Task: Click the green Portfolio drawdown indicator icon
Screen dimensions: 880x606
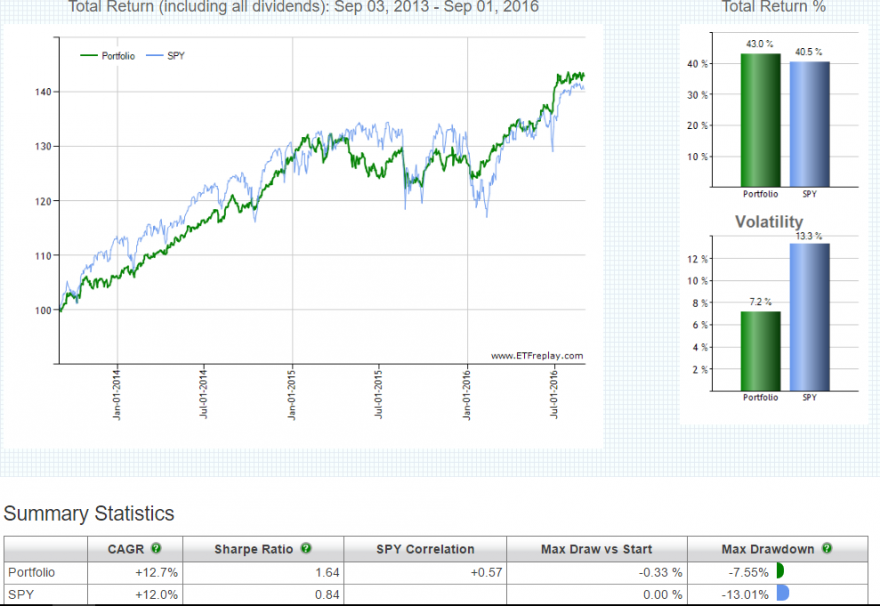Action: [x=780, y=571]
